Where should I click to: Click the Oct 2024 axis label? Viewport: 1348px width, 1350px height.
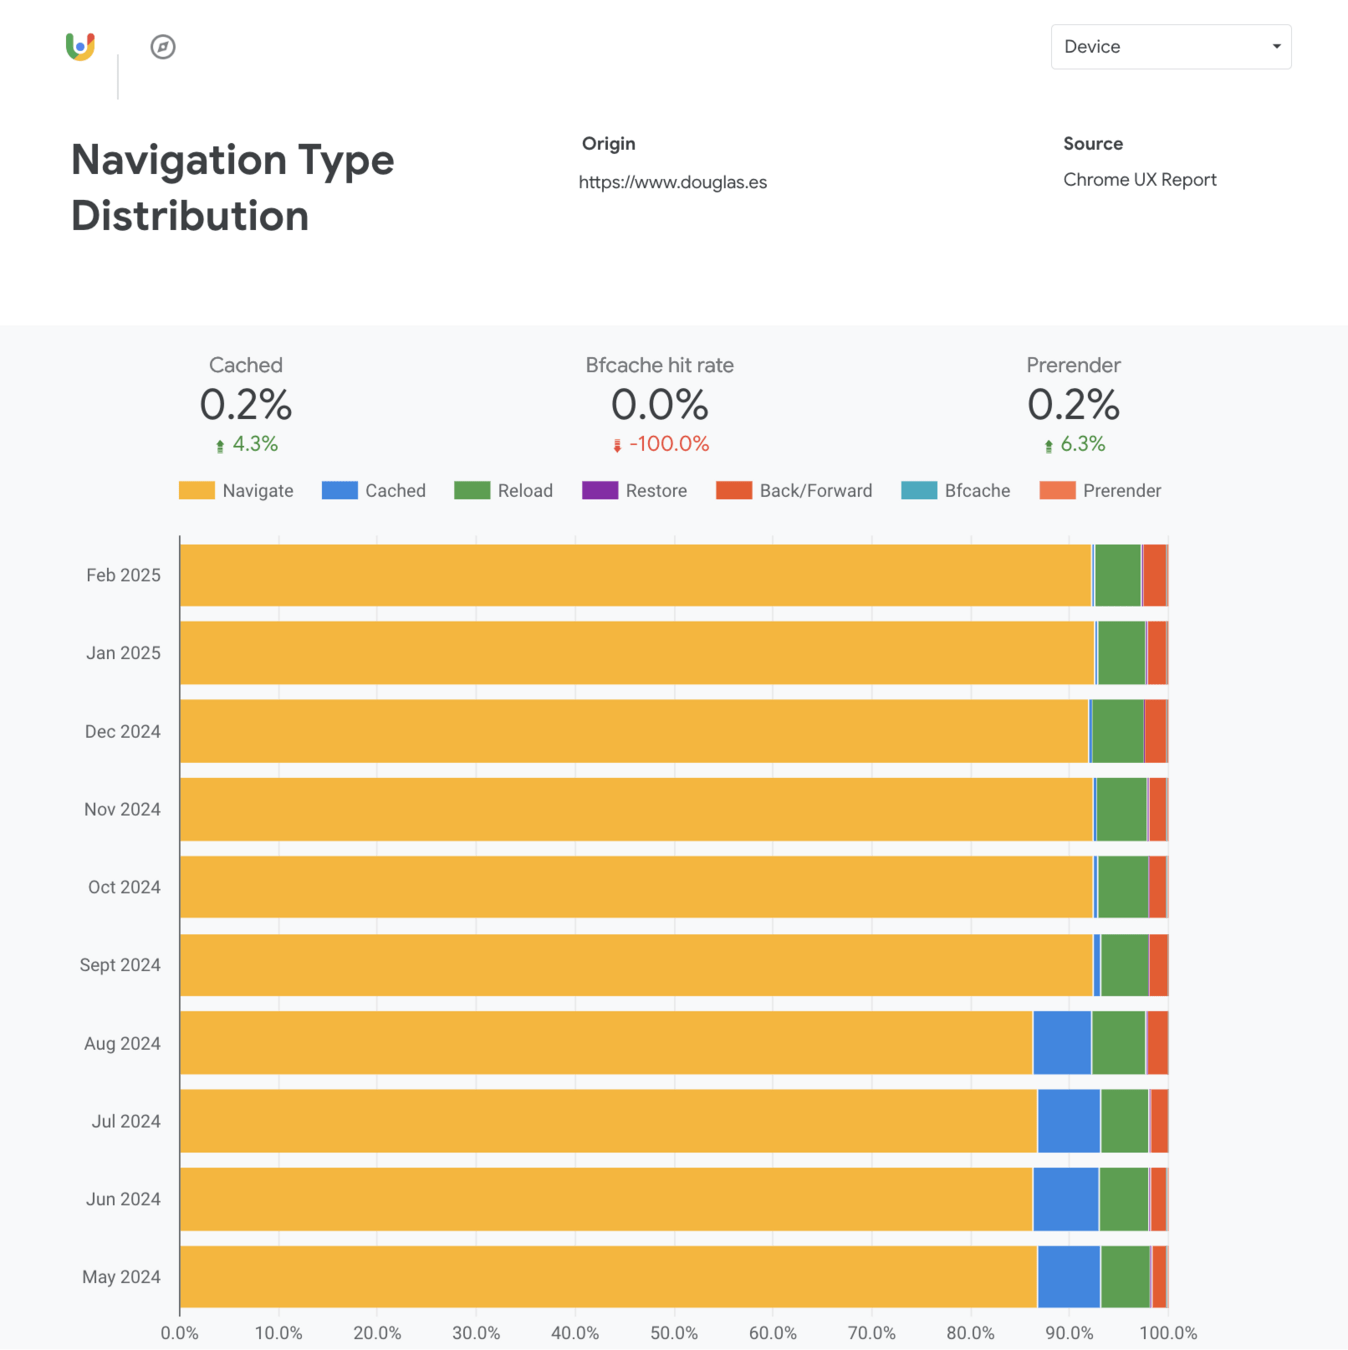124,887
